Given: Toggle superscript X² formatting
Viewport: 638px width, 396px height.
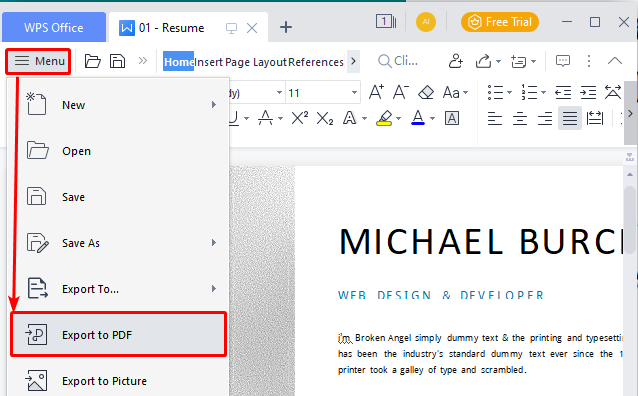Looking at the screenshot, I should (x=300, y=118).
